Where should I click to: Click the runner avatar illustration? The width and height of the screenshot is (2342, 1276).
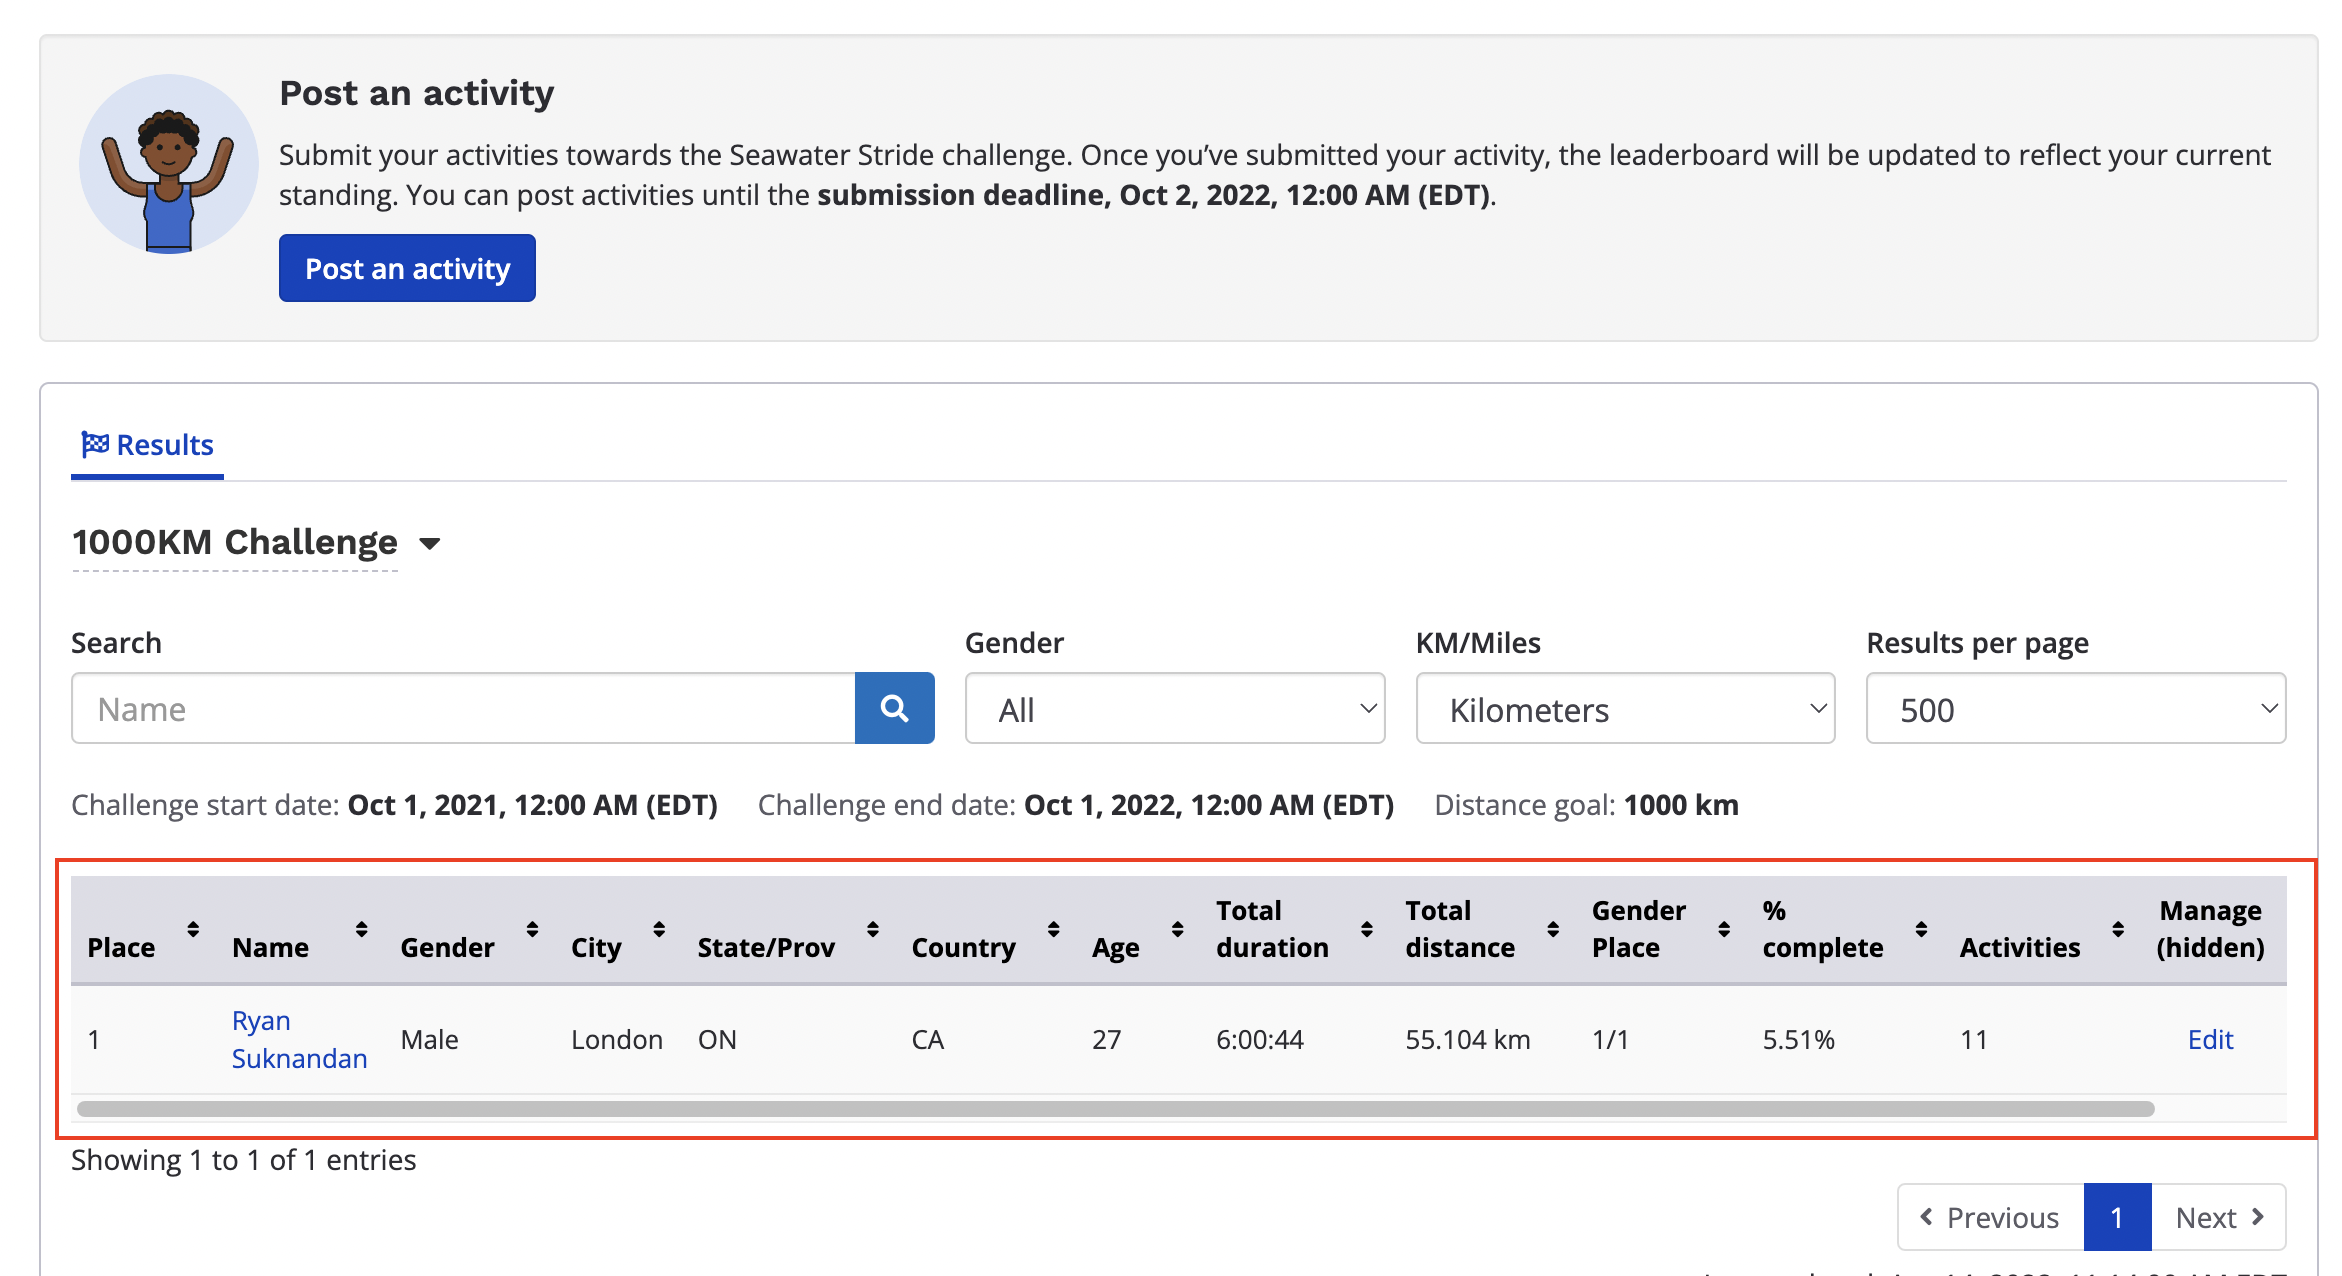tap(169, 165)
